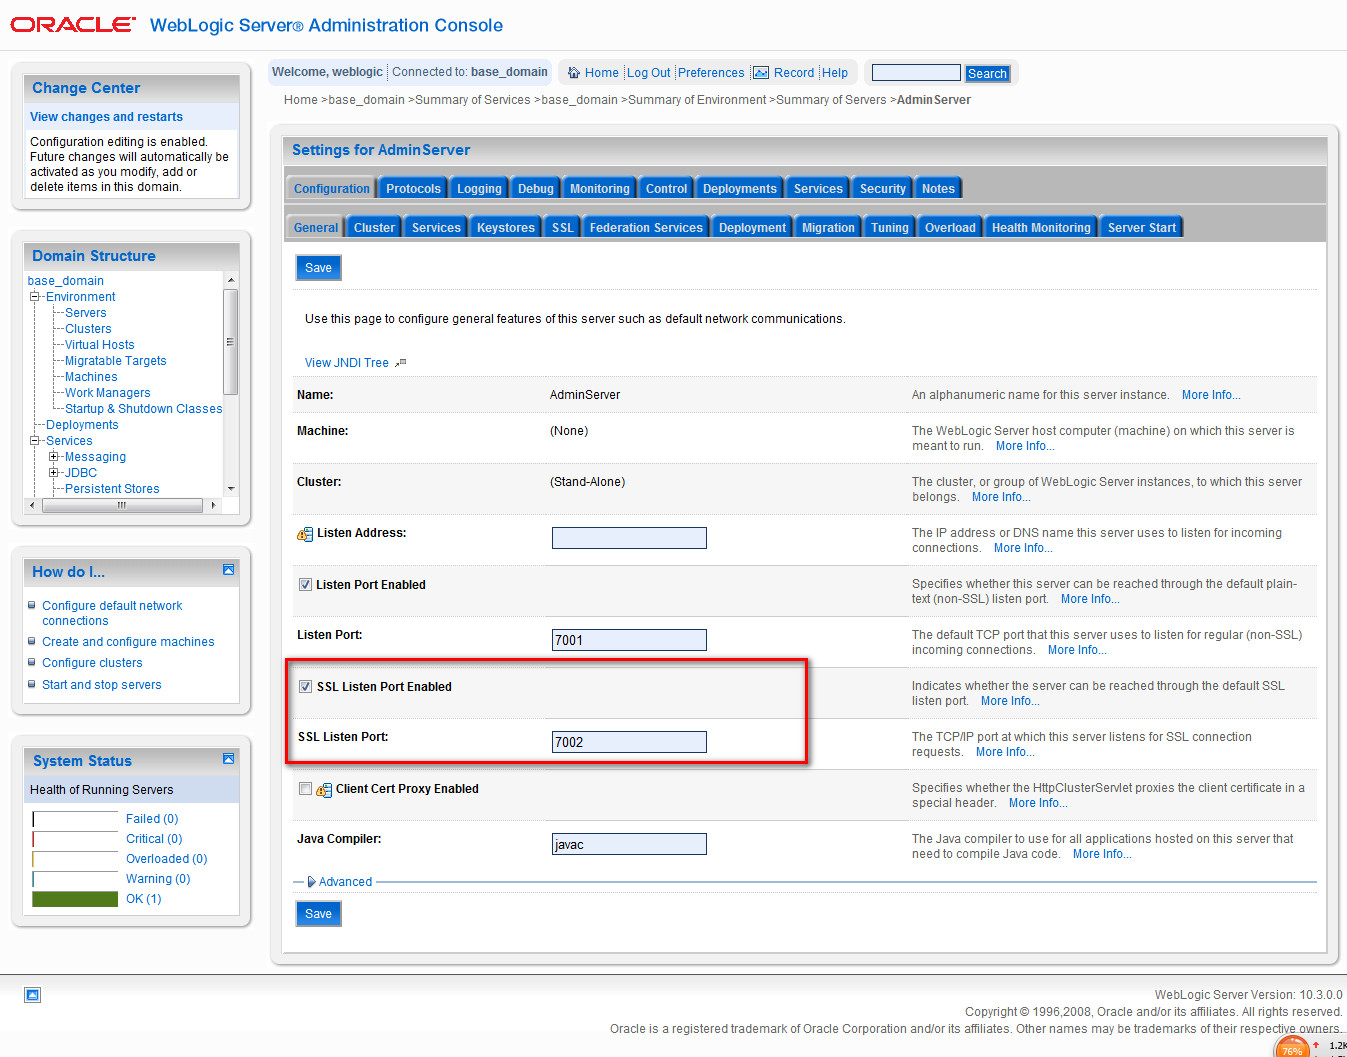Uncheck Listen Port Enabled checkbox
Image resolution: width=1347 pixels, height=1057 pixels.
305,585
